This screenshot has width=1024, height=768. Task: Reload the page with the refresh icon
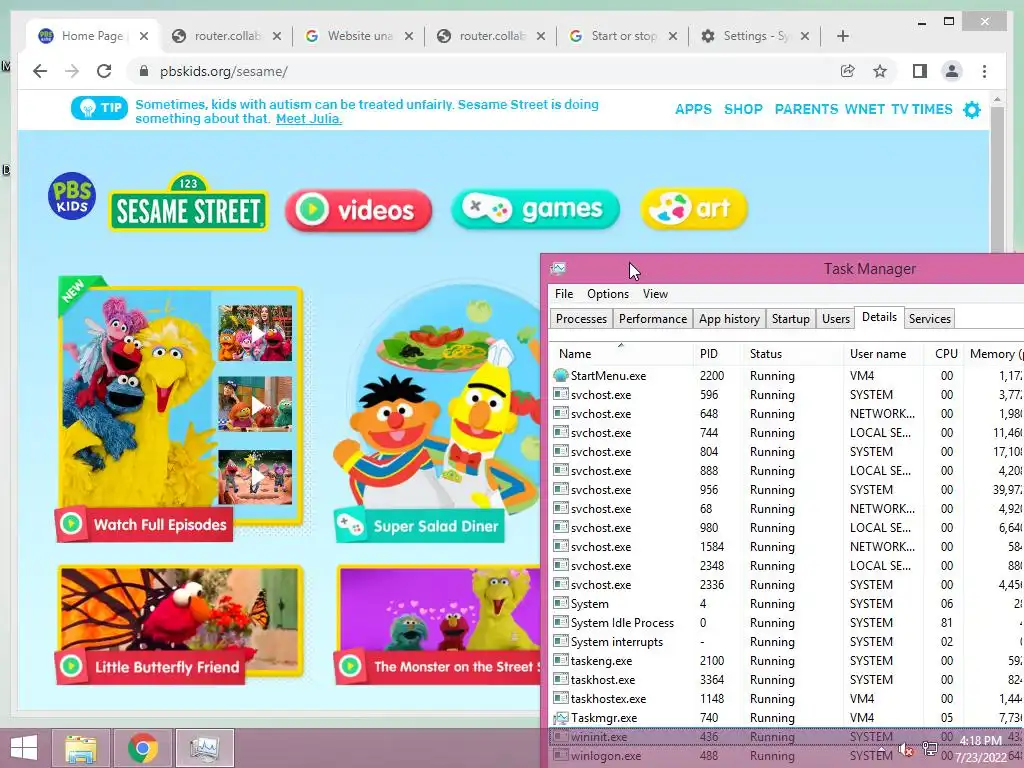pos(104,71)
